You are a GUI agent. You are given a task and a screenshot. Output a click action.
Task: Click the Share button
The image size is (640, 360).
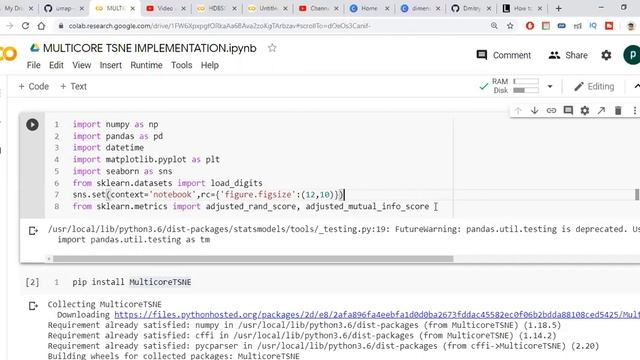pos(568,55)
